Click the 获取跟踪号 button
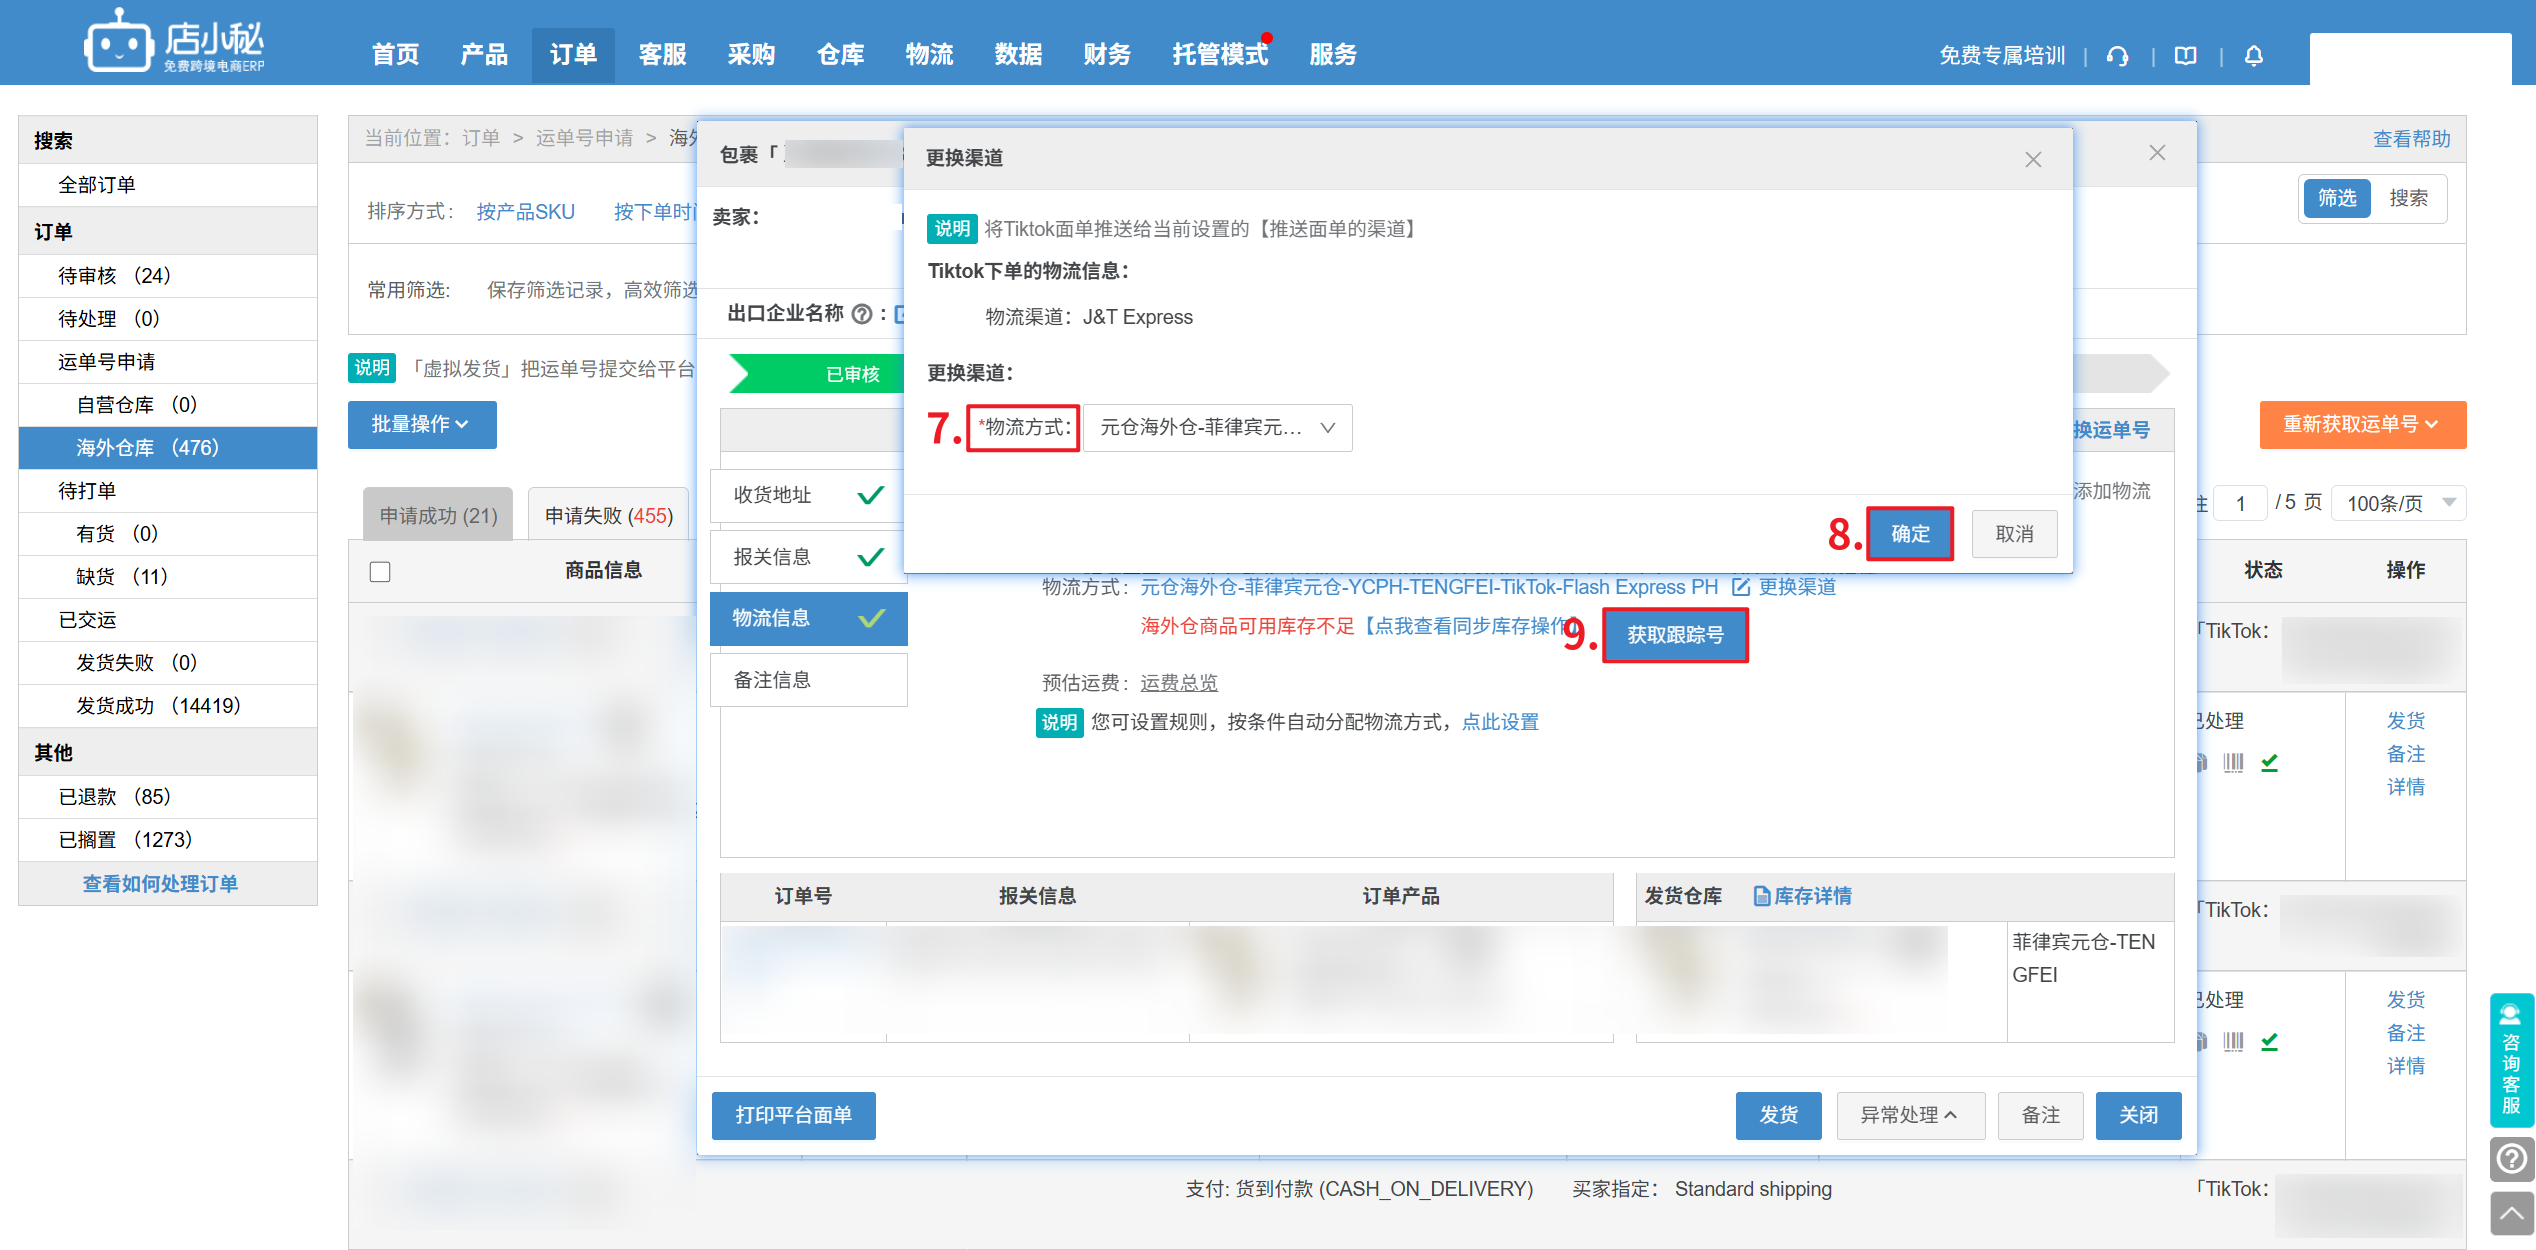Viewport: 2536px width, 1250px height. [1675, 635]
